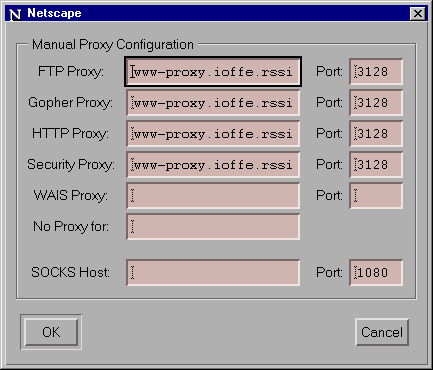The height and width of the screenshot is (370, 433).
Task: Click the empty WAIS Proxy host field
Action: (213, 196)
